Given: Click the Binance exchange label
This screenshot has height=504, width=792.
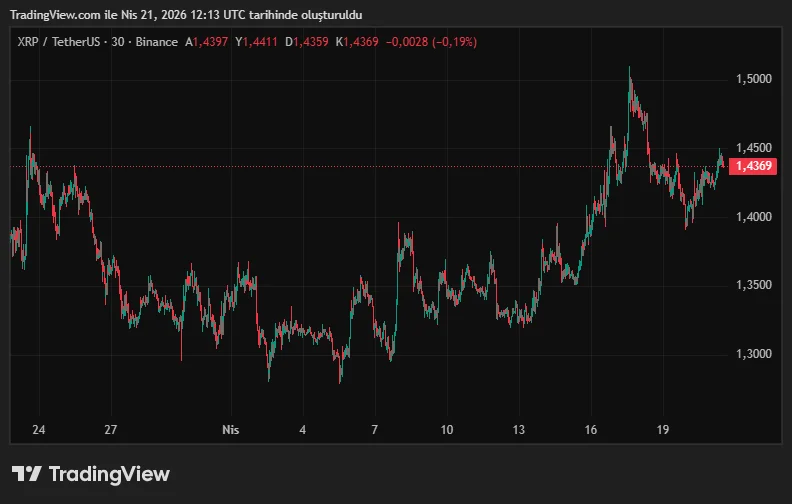Looking at the screenshot, I should 155,42.
